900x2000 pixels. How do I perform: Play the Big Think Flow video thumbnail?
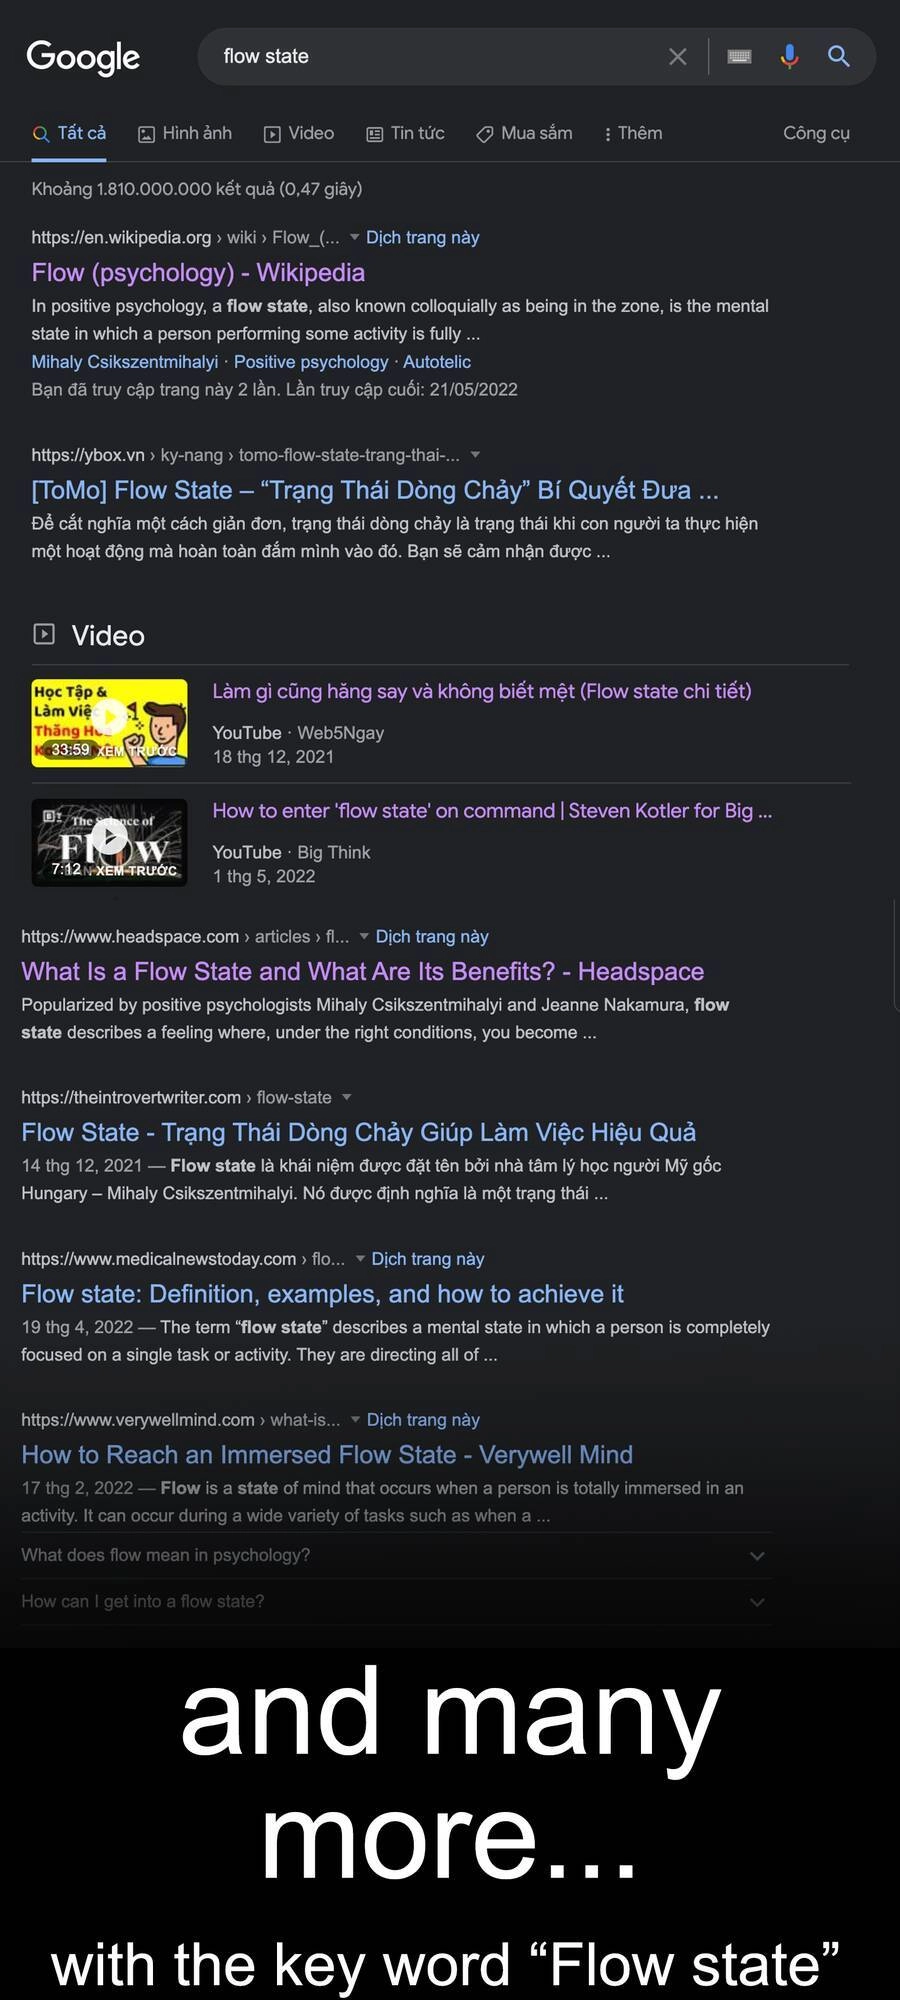click(109, 843)
